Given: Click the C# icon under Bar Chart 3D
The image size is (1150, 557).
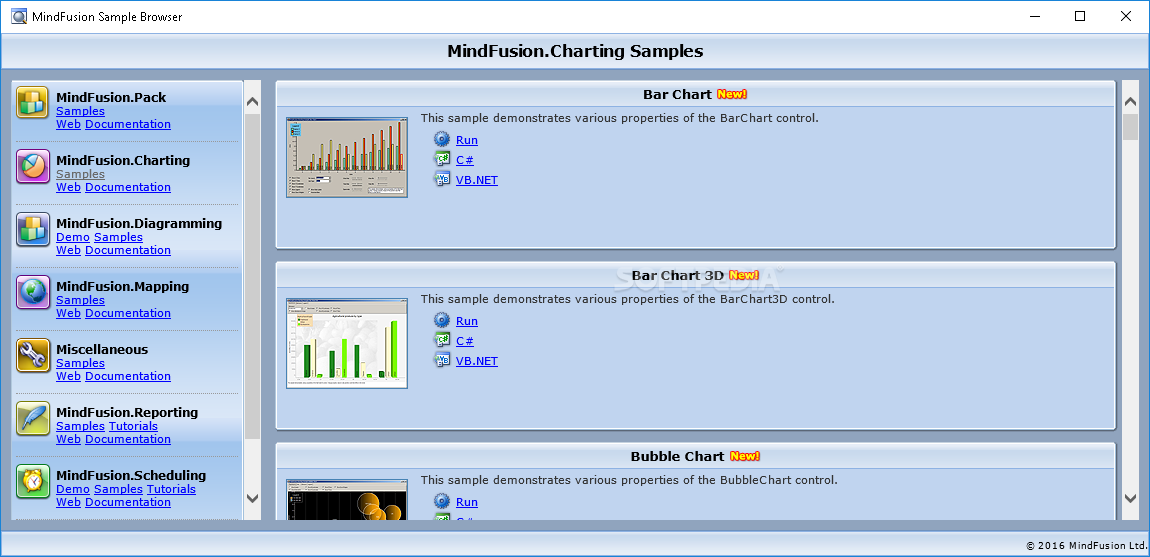Looking at the screenshot, I should (x=442, y=341).
